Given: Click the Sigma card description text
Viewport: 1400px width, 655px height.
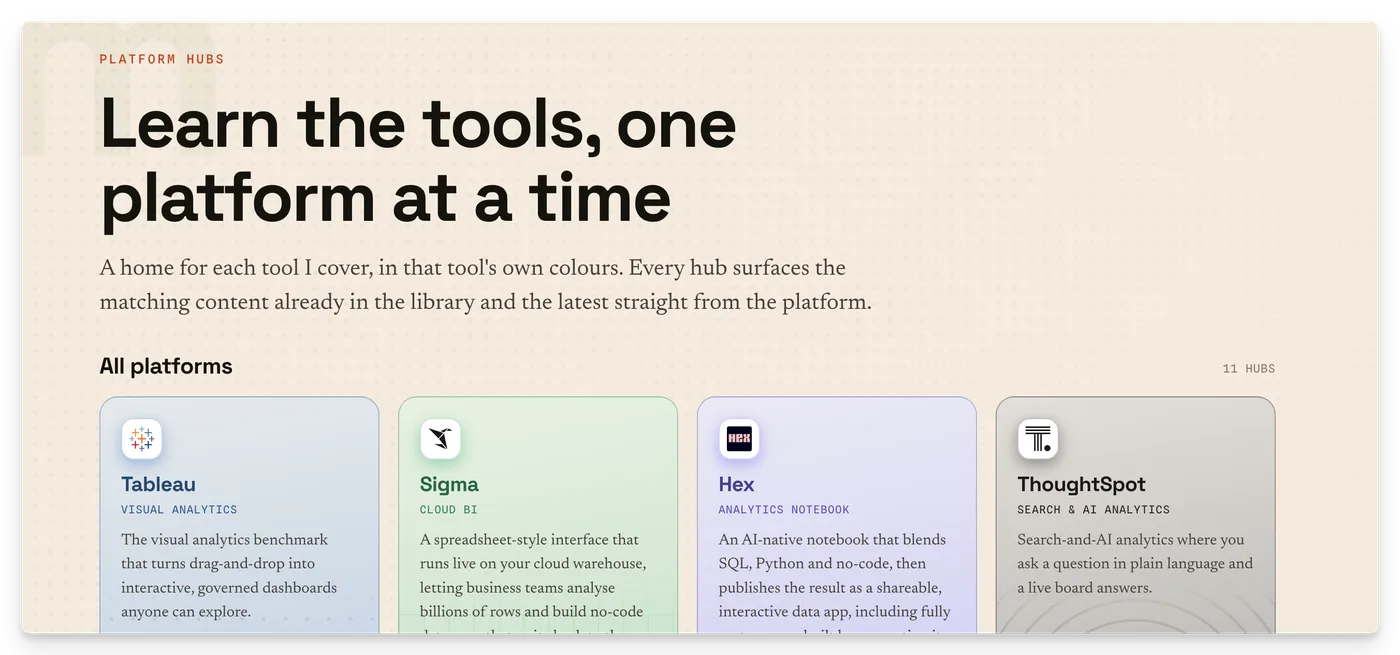Looking at the screenshot, I should (533, 582).
